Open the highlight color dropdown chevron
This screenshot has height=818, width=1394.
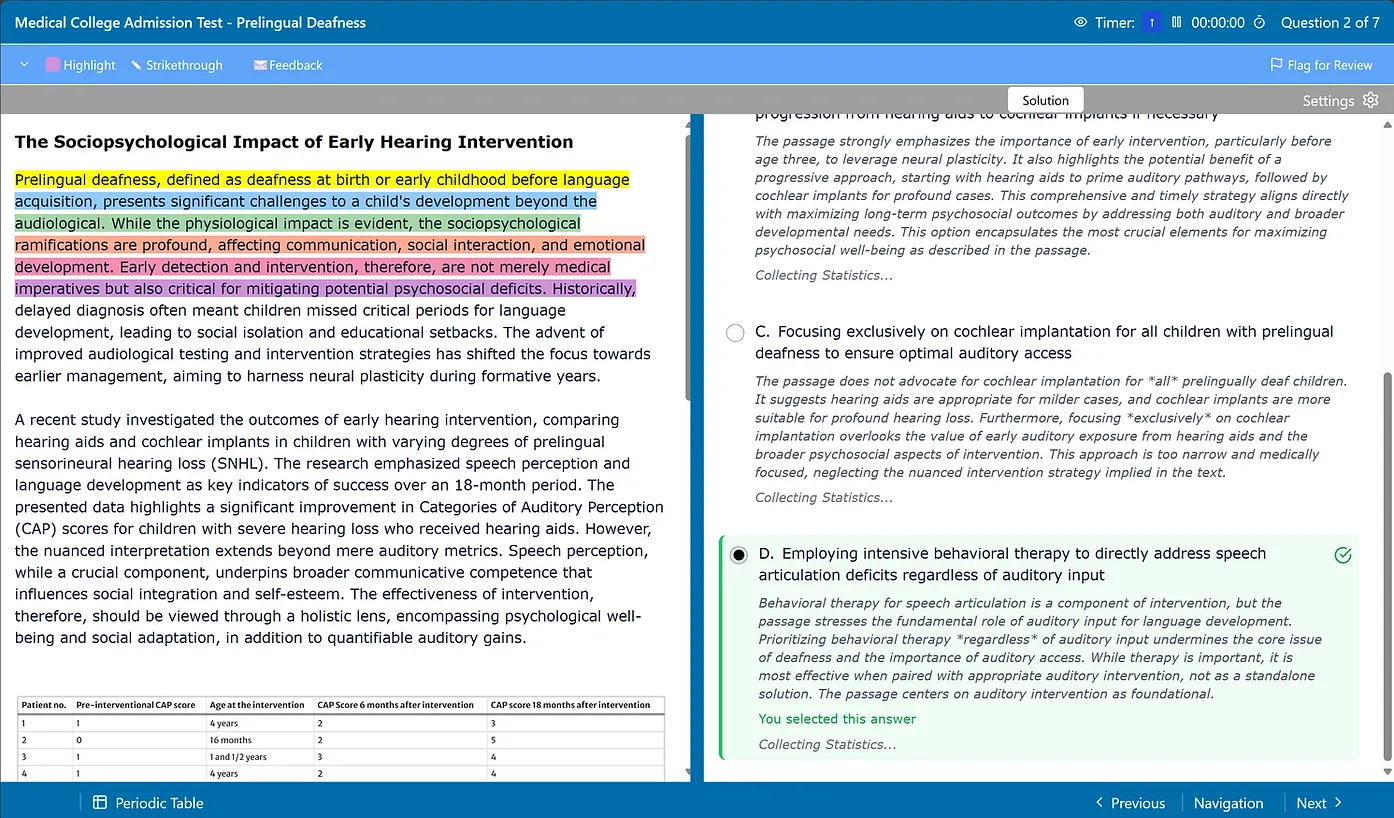[25, 65]
